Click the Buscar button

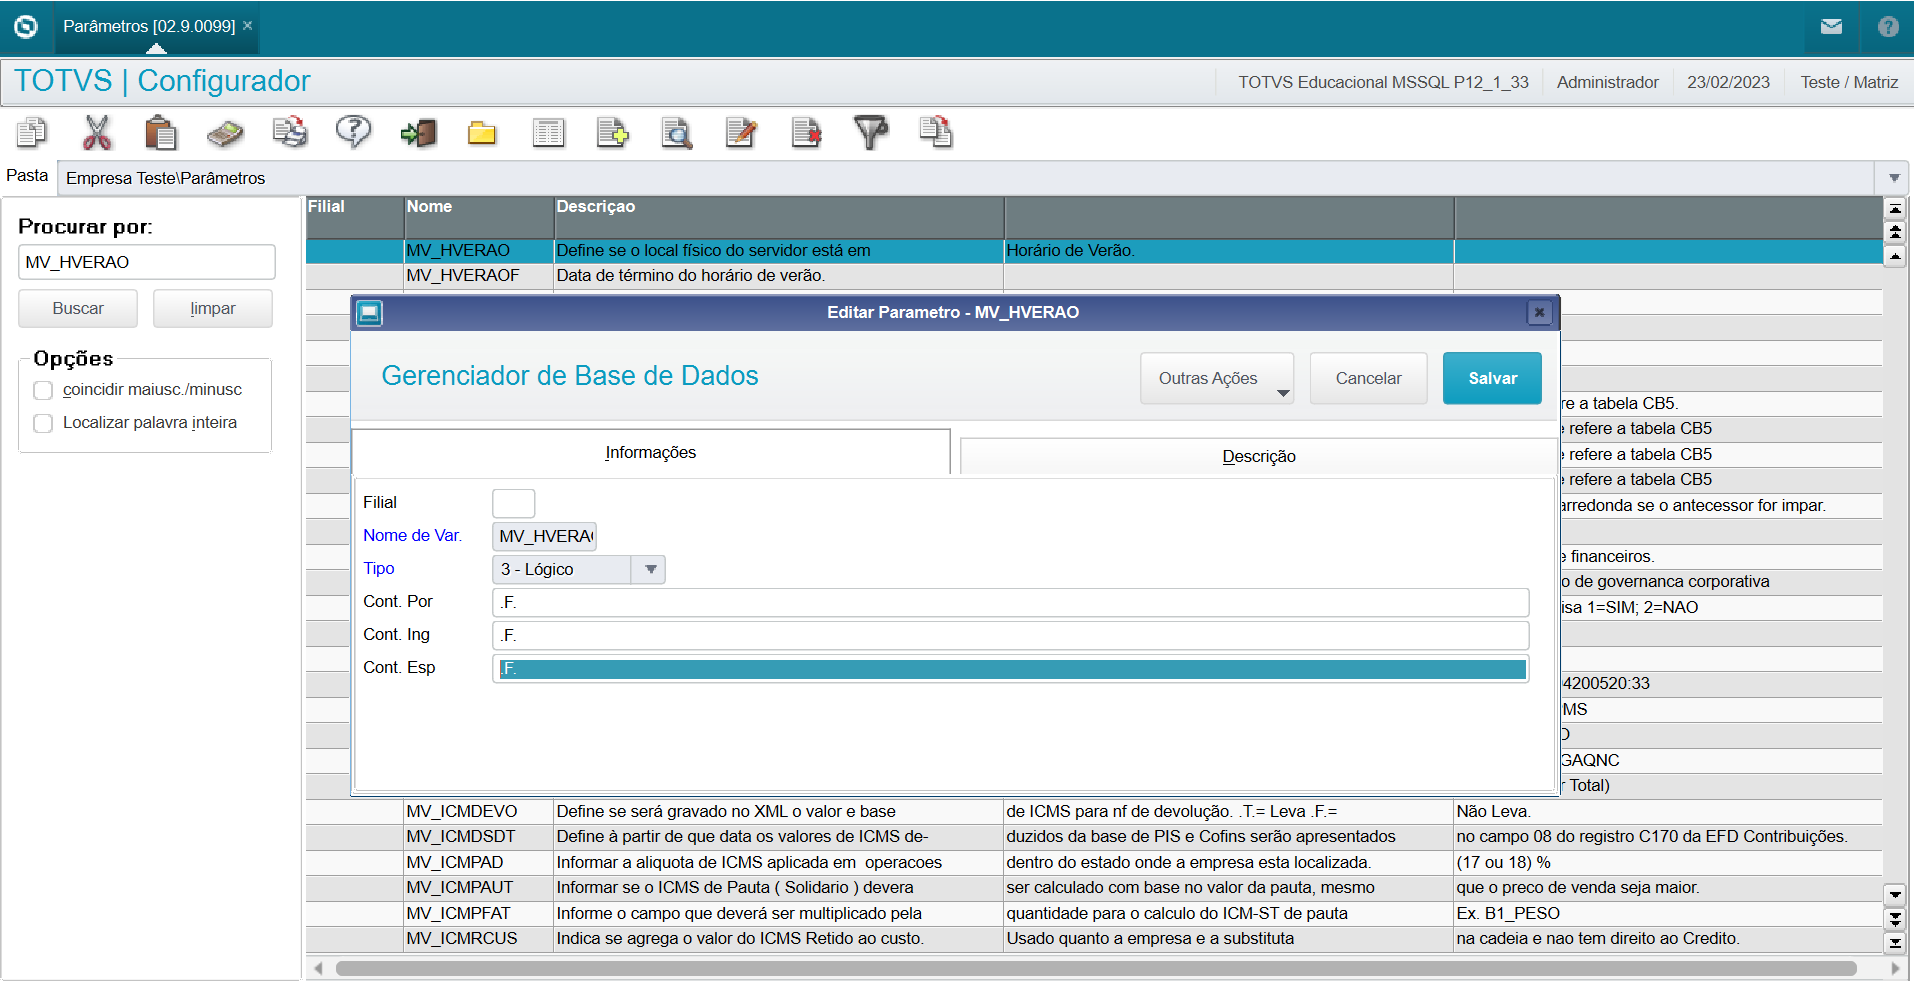[78, 308]
